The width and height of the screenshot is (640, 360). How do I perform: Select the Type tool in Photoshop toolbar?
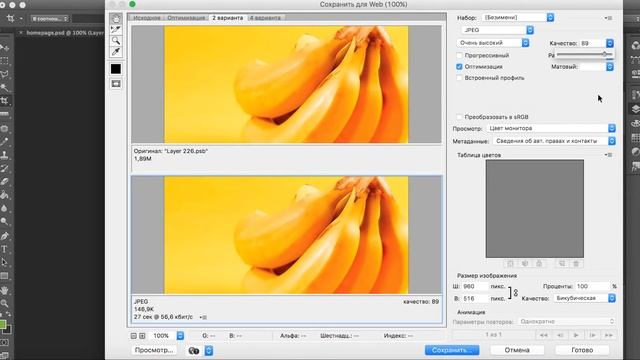point(4,249)
